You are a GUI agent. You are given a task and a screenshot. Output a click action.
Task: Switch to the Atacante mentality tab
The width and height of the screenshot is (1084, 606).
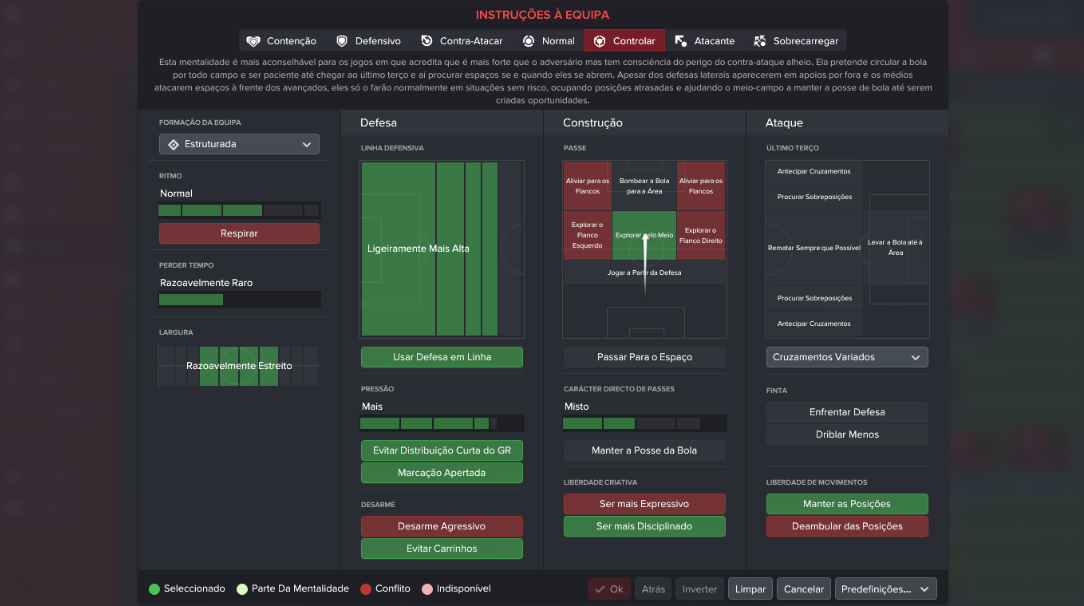click(704, 41)
